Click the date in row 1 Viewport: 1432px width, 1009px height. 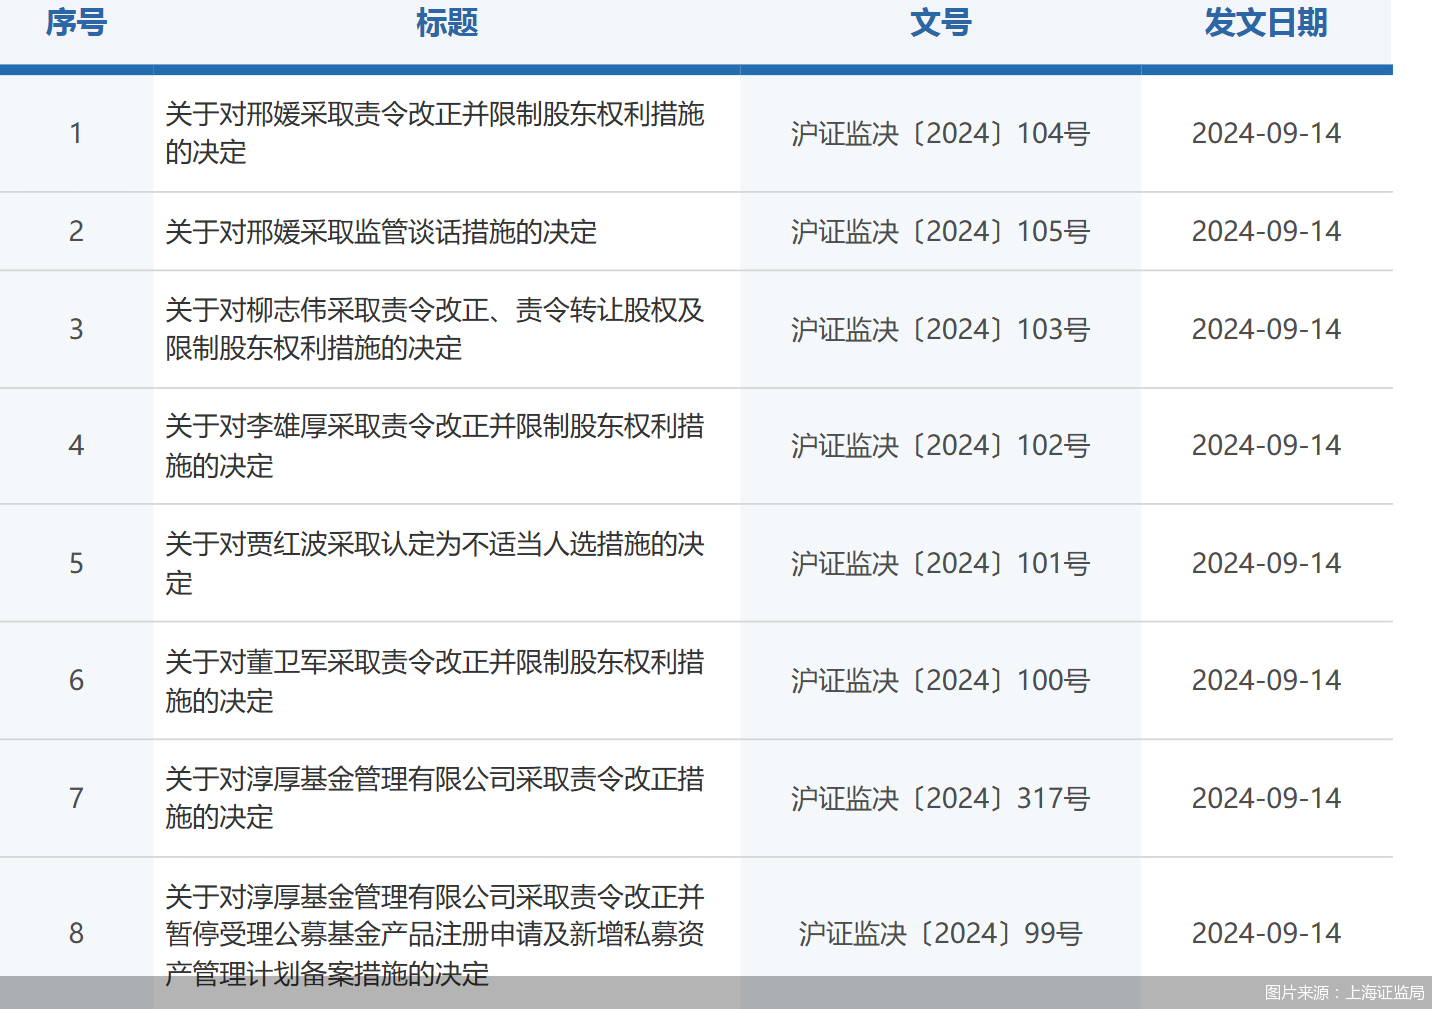click(1266, 134)
